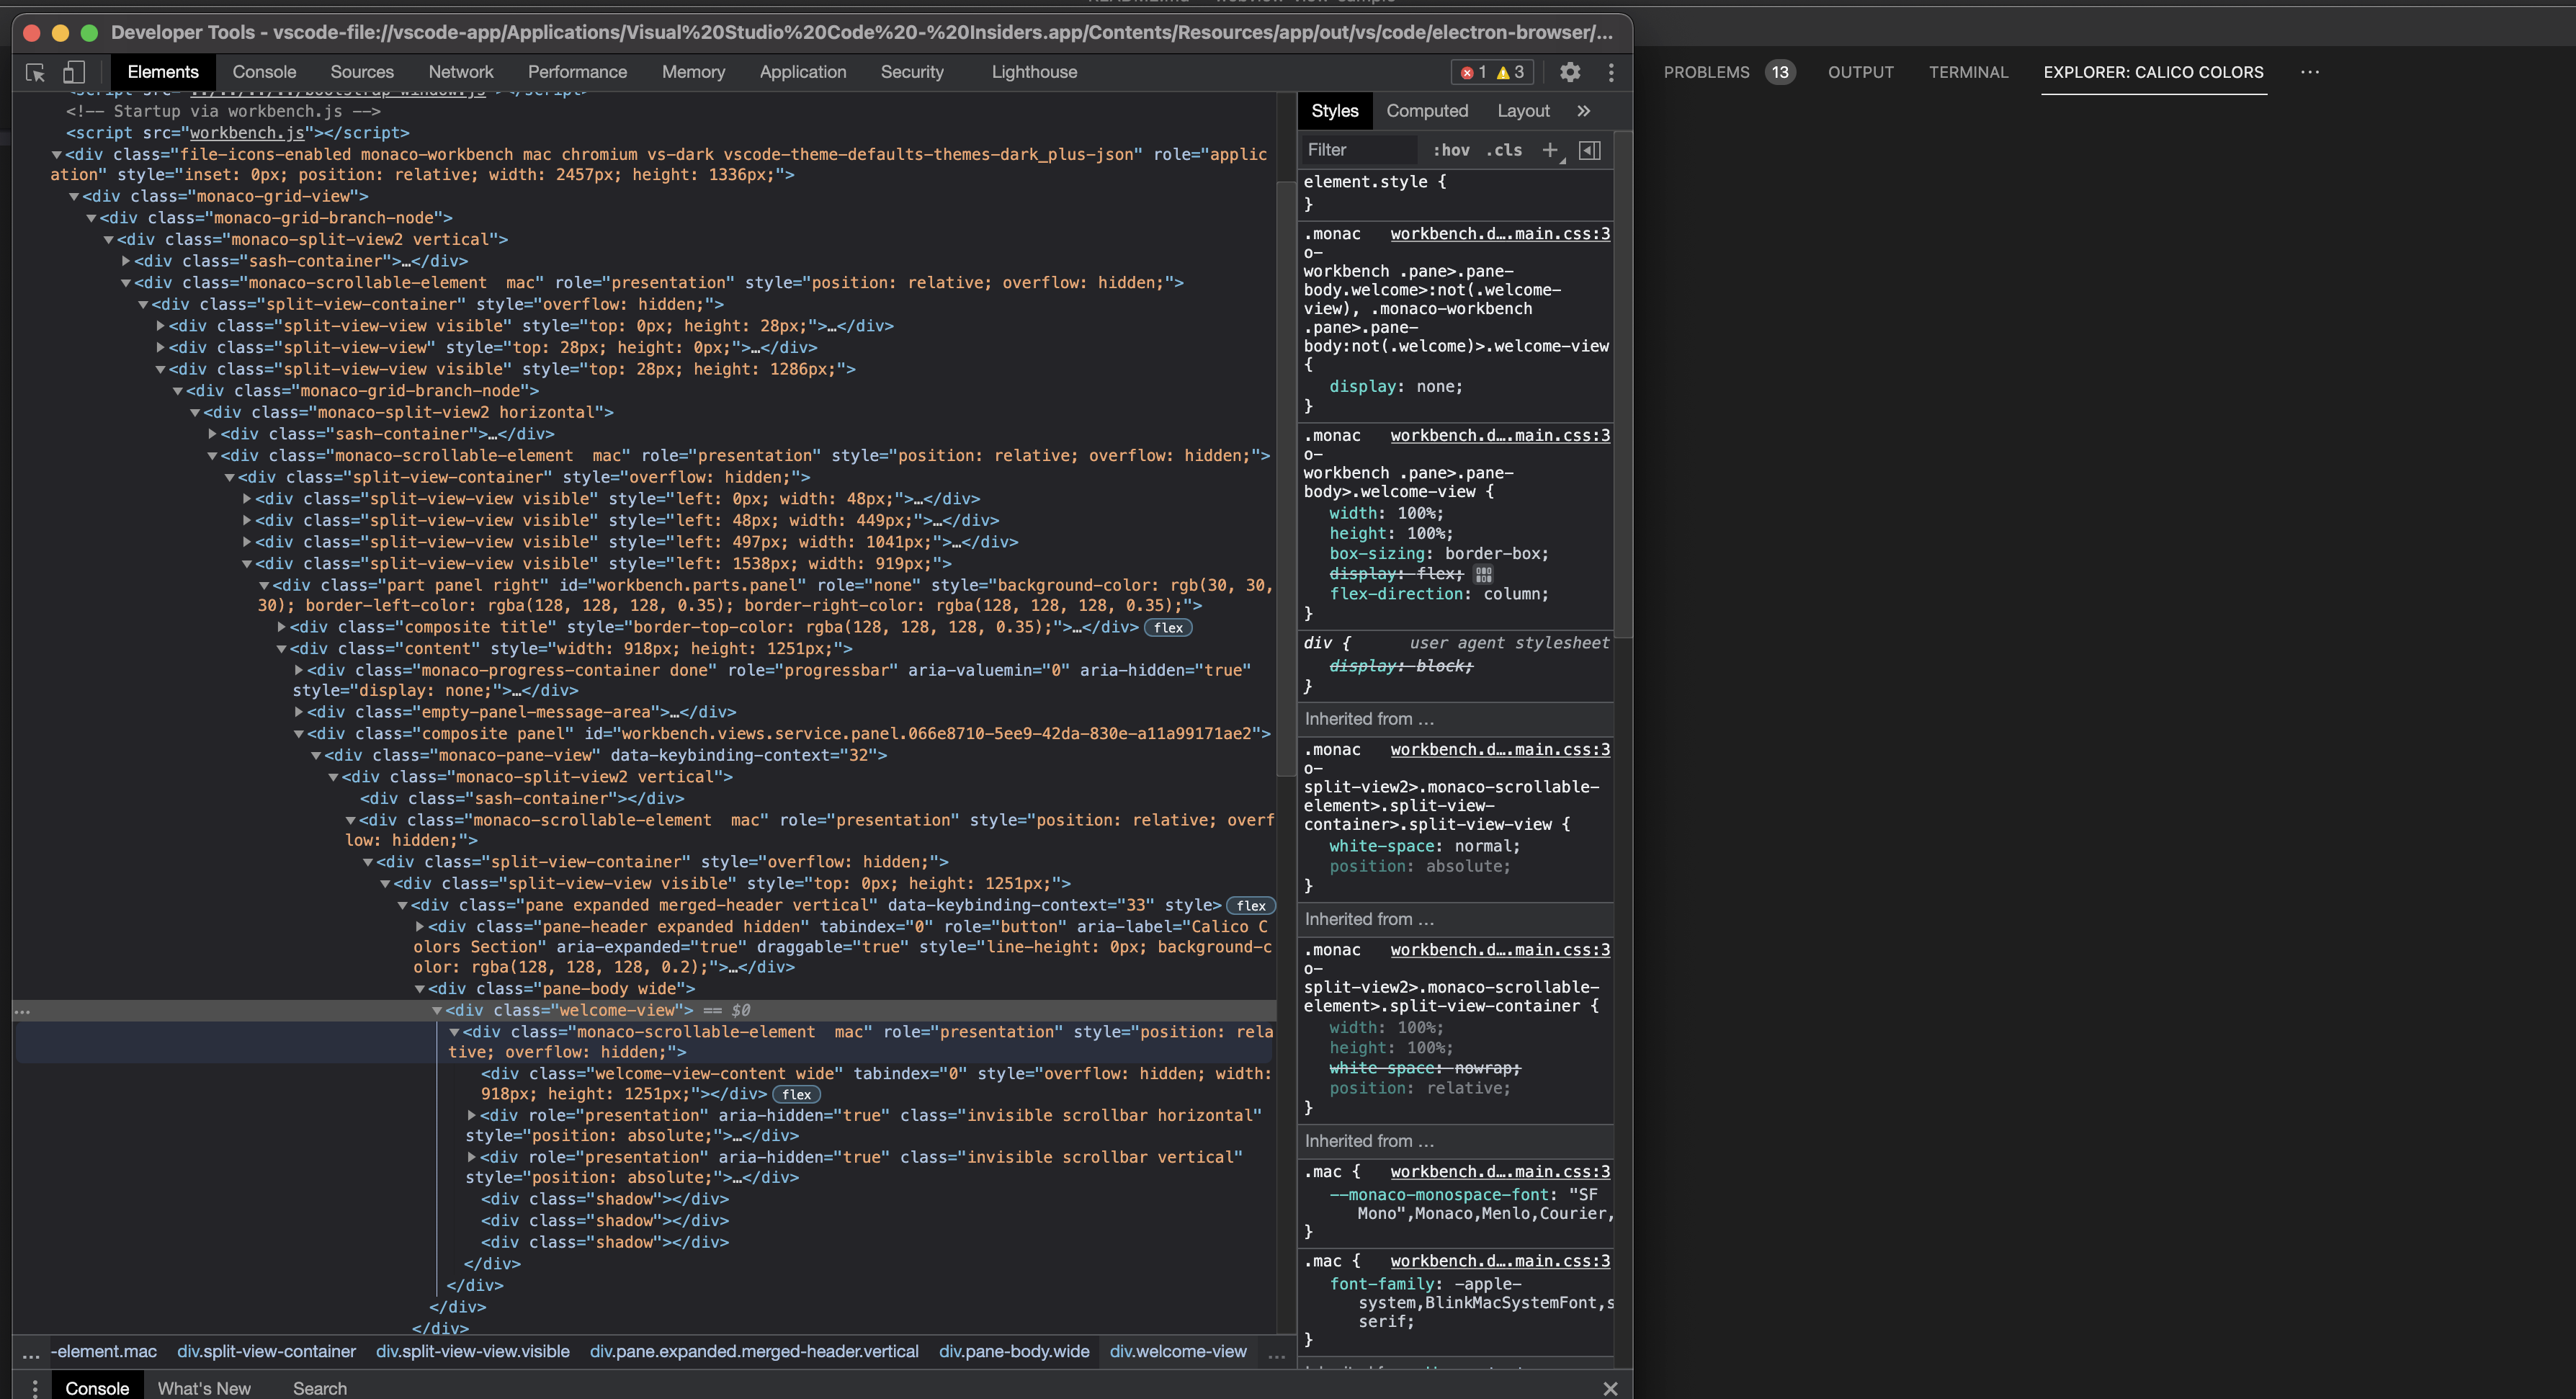Select div.pane.expanded.merged-header.vertical breadcrumb

pos(754,1352)
